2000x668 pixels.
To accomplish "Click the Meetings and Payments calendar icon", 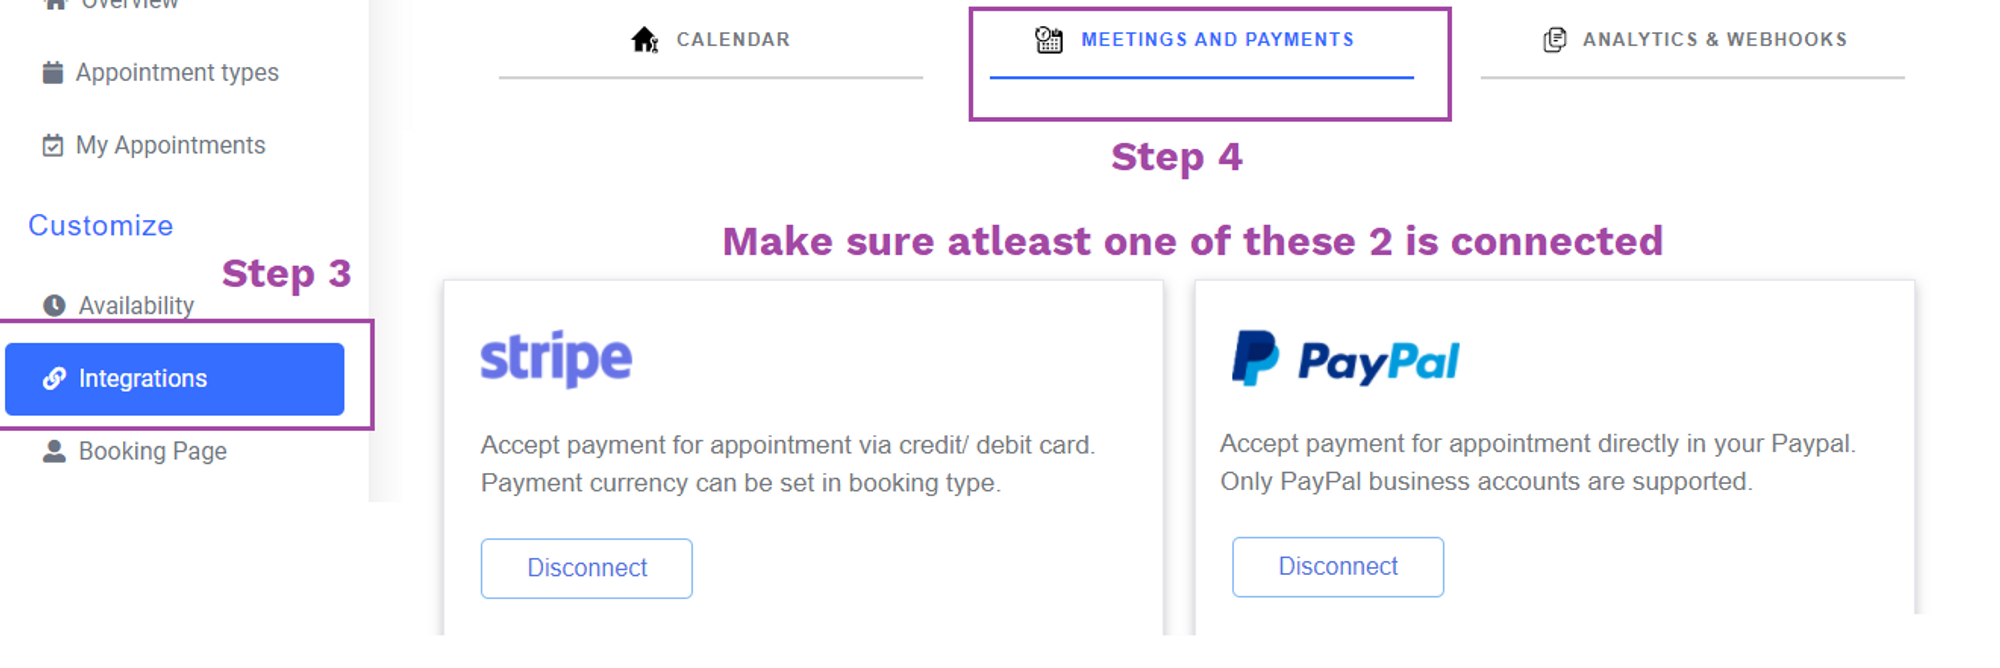I will click(1049, 40).
